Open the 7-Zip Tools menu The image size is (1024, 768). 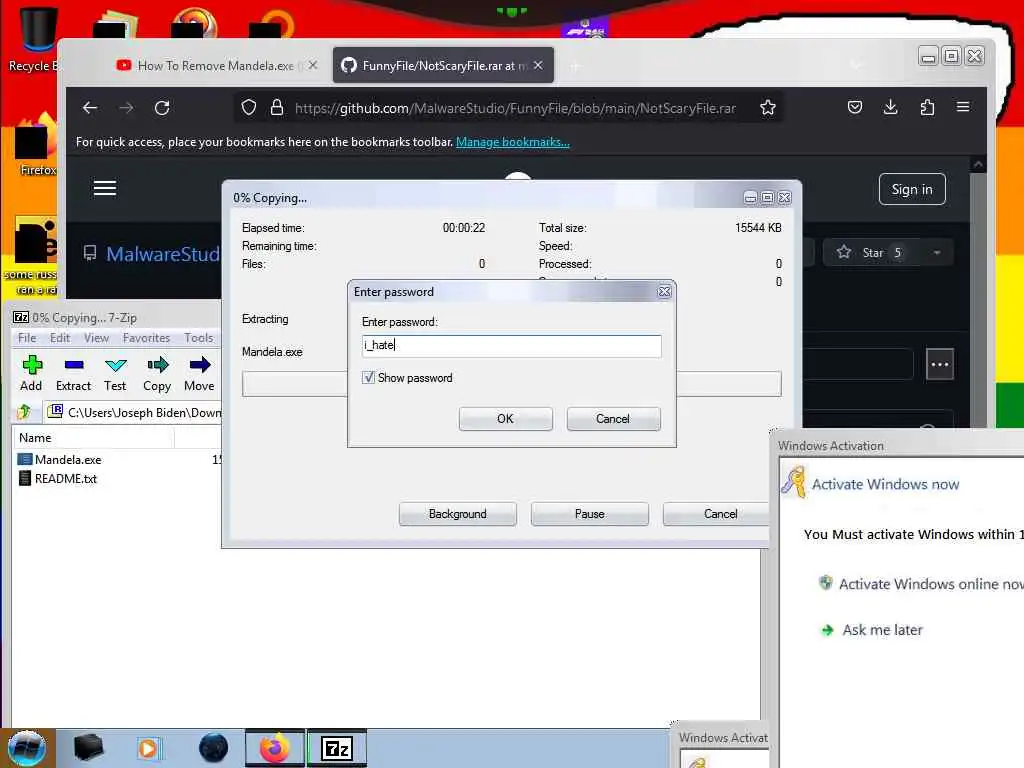(x=199, y=338)
